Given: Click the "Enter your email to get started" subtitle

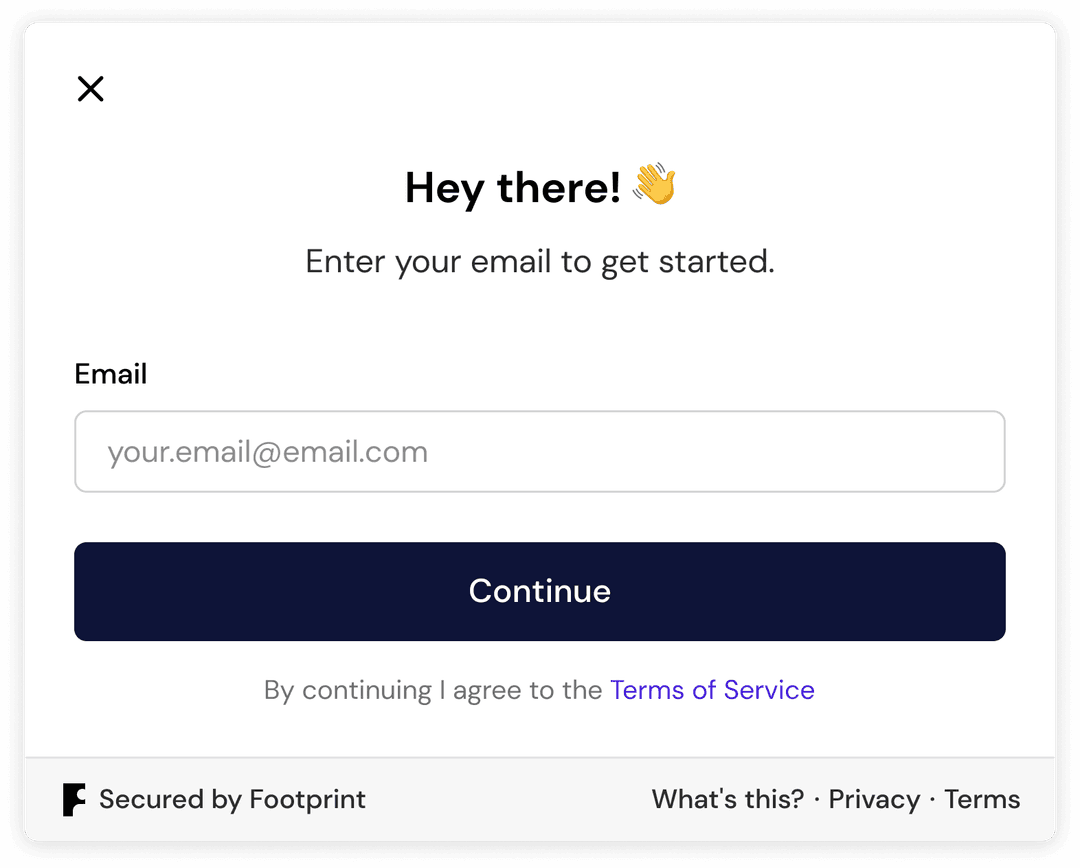Looking at the screenshot, I should 540,262.
